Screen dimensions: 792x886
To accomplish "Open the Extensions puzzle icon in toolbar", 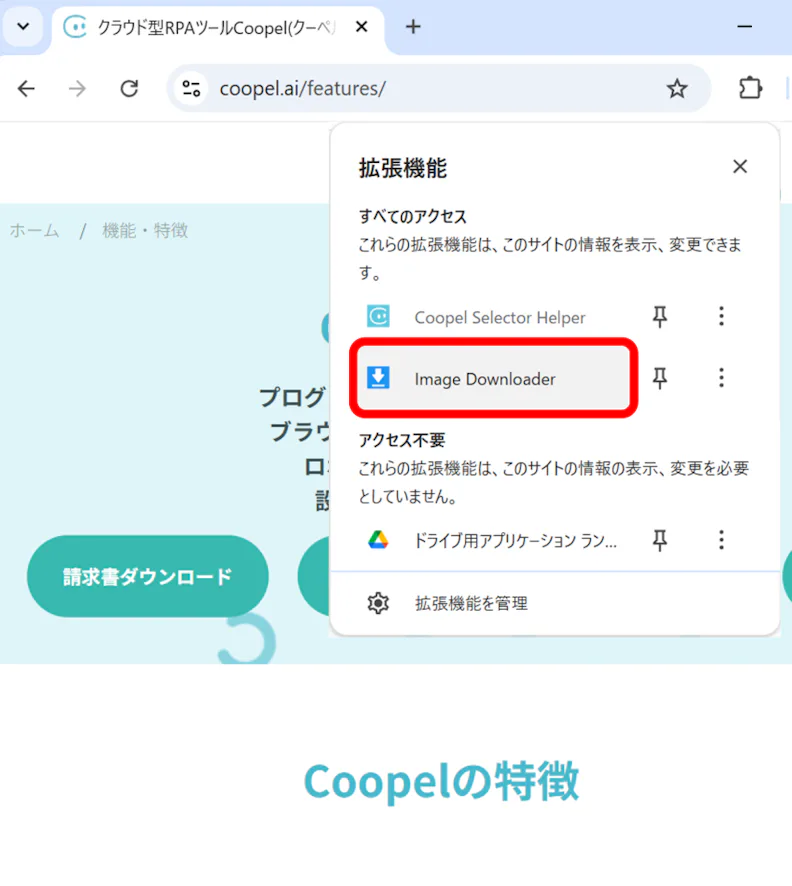I will click(x=750, y=88).
